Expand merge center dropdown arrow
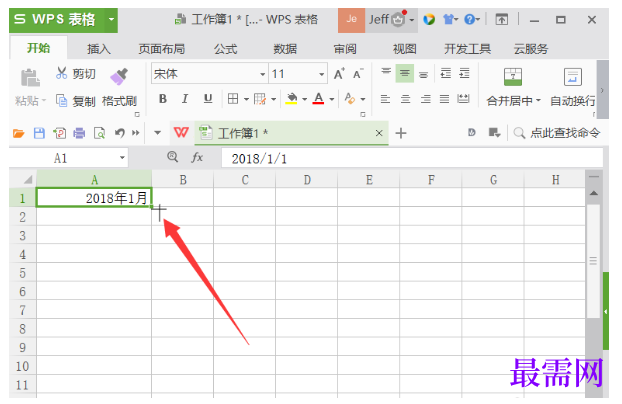This screenshot has height=404, width=622. [538, 100]
